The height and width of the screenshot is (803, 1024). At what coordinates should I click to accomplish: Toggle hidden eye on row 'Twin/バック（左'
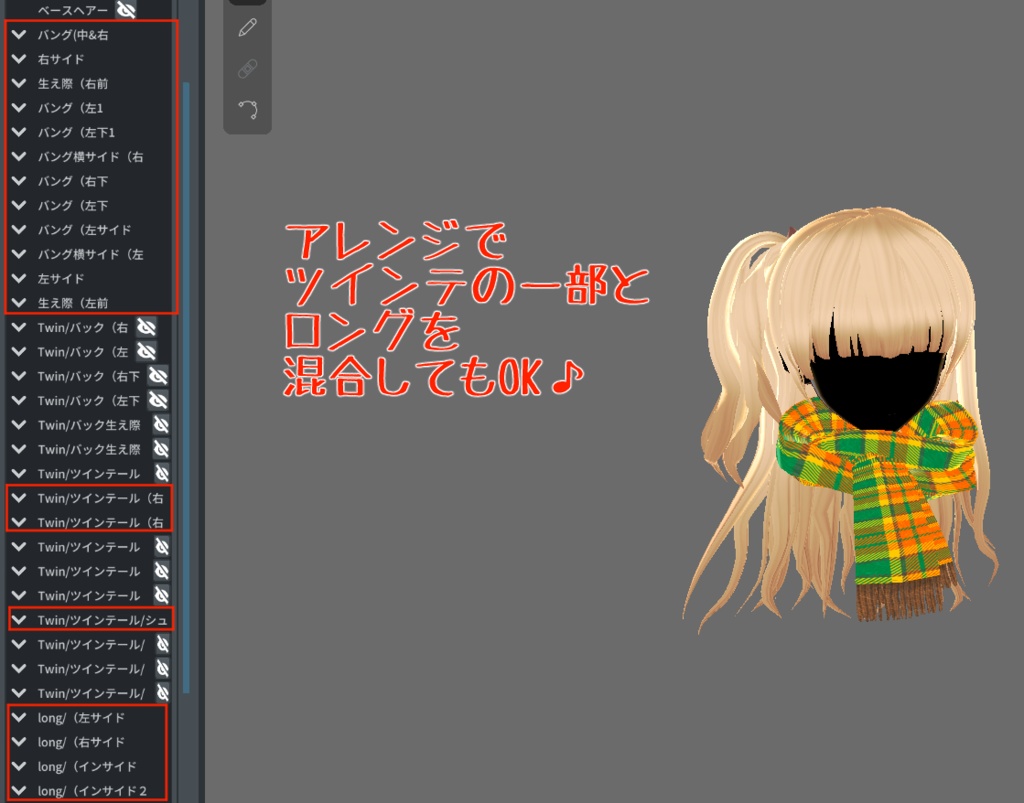click(x=146, y=352)
